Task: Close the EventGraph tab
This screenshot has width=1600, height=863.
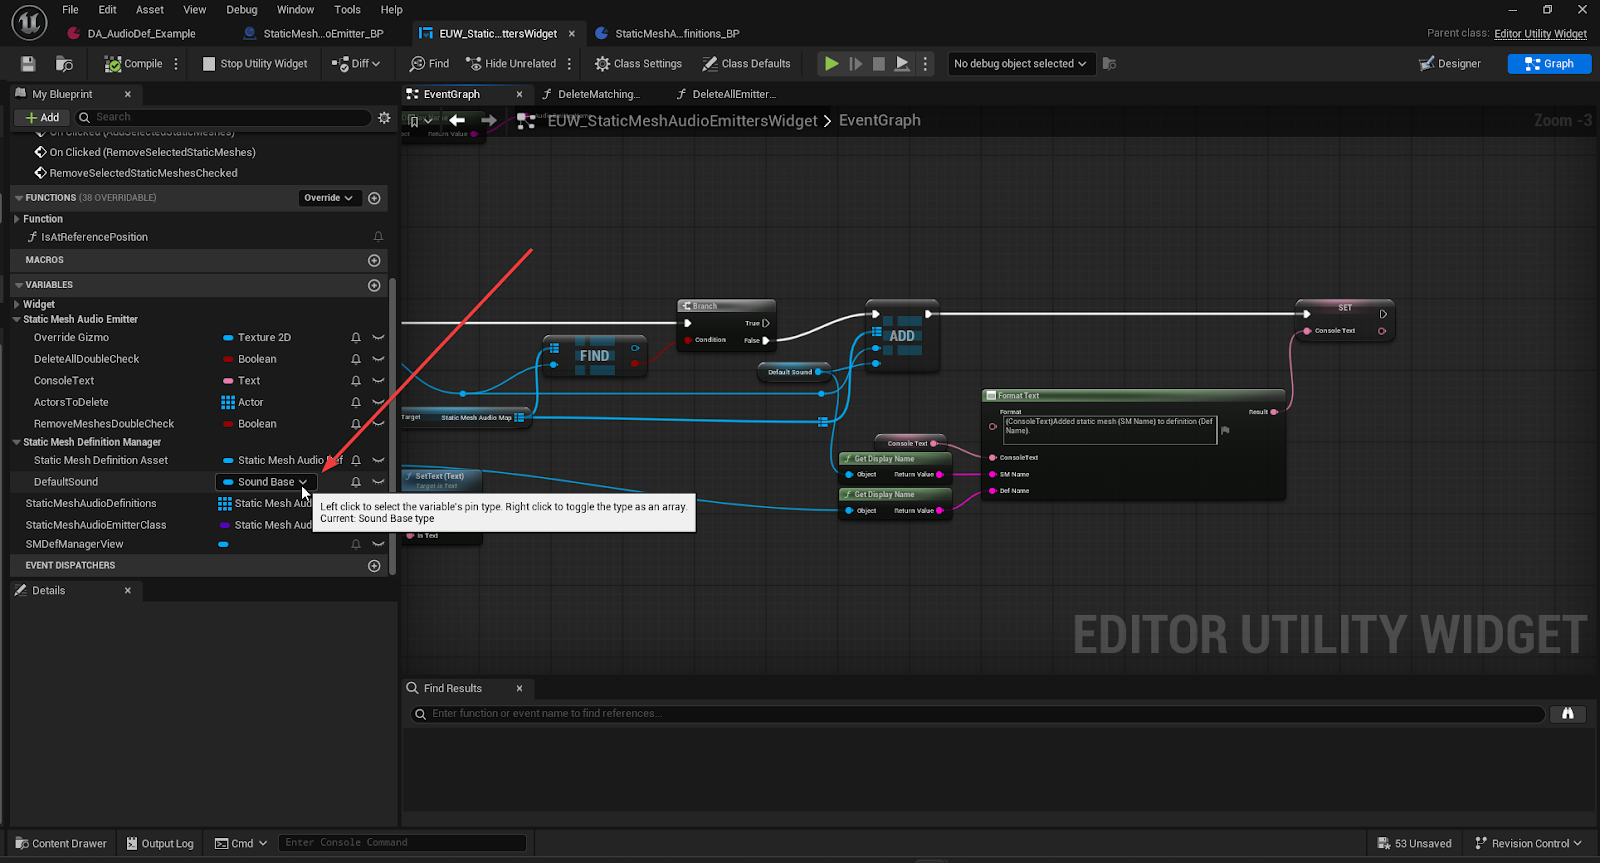Action: click(519, 94)
